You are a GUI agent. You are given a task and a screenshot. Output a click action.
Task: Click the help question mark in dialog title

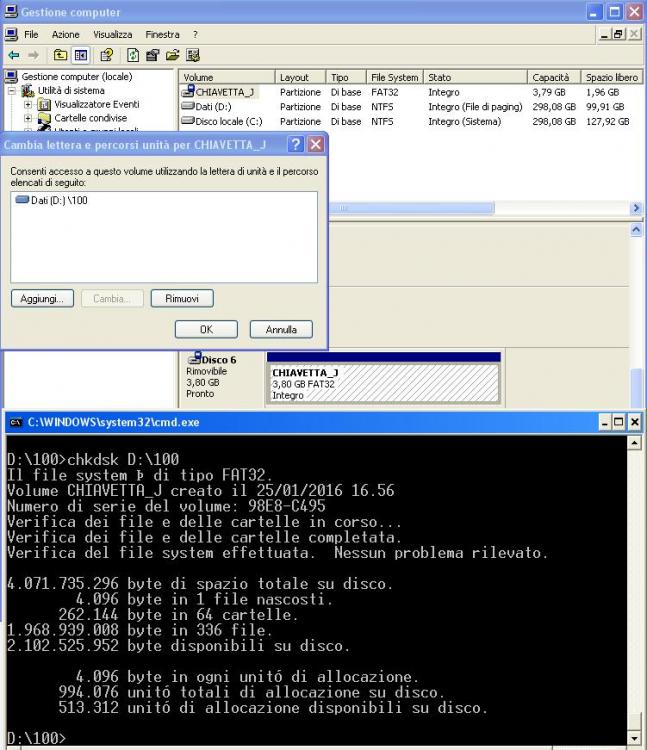point(296,145)
